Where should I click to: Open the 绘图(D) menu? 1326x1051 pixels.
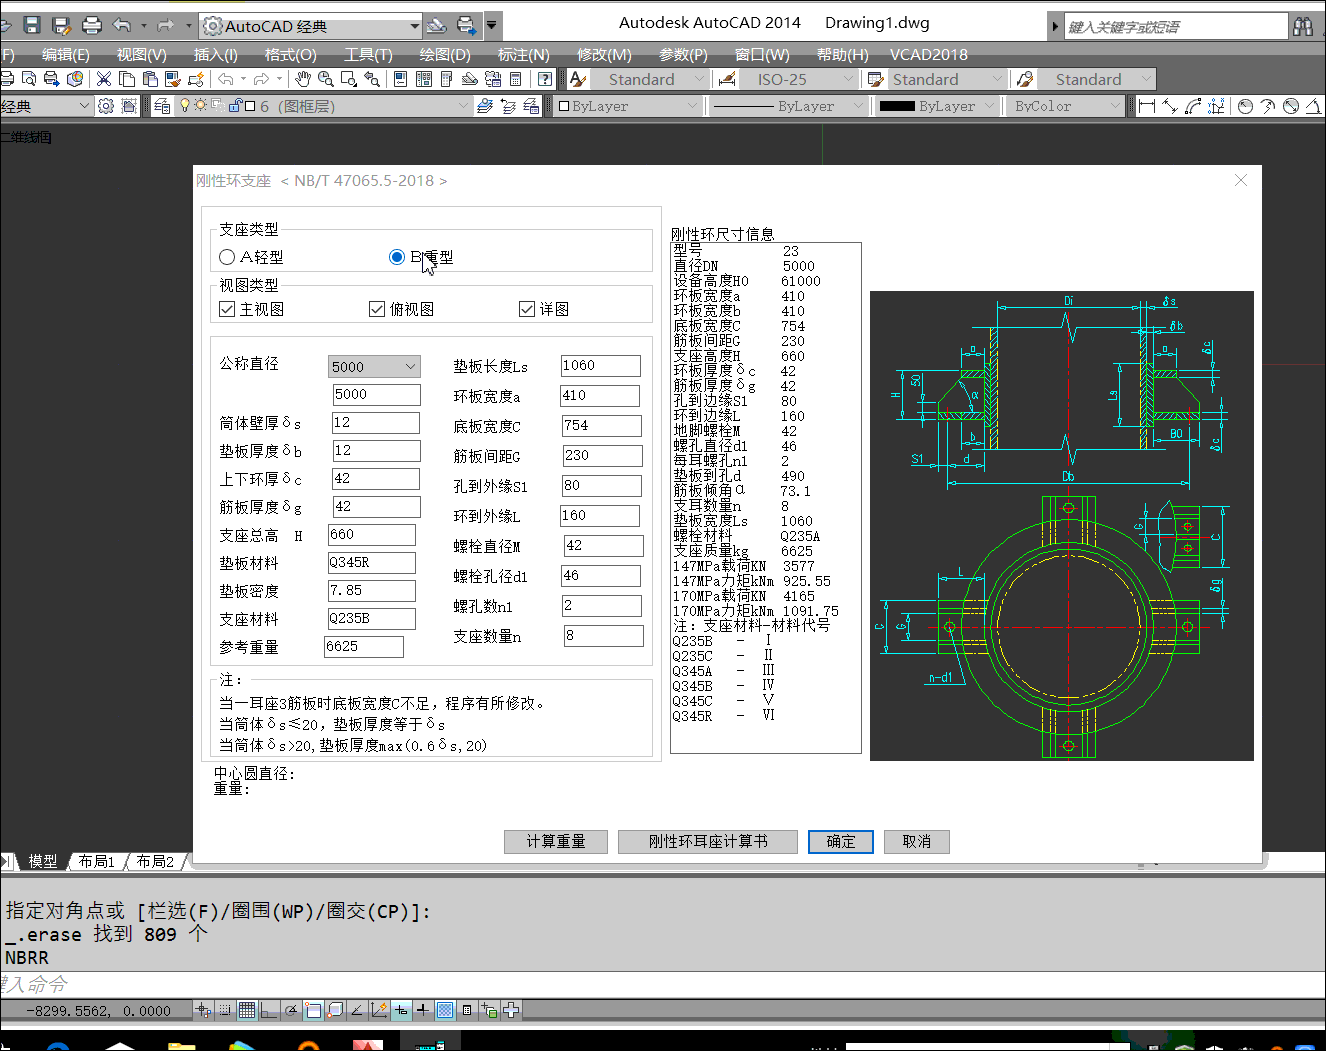coord(444,54)
